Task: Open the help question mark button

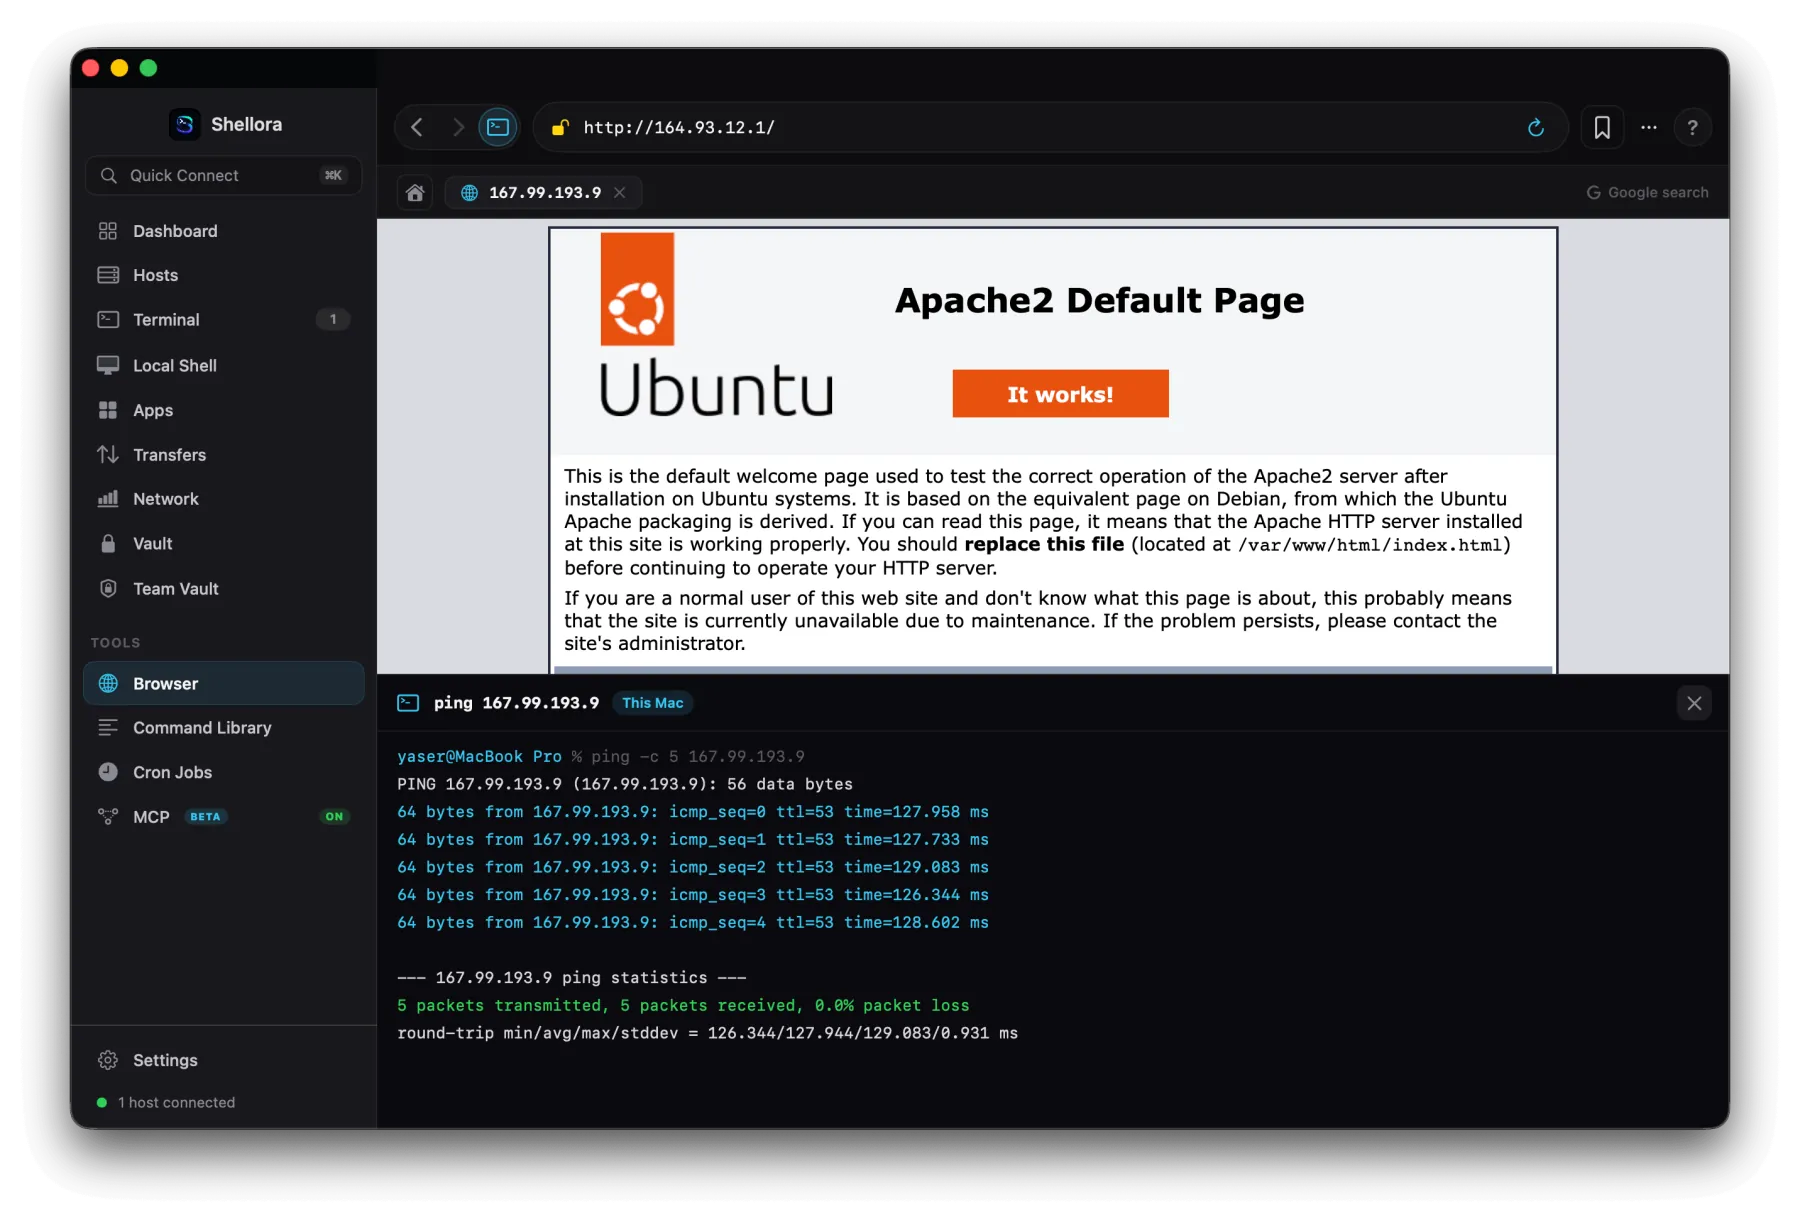Action: pyautogui.click(x=1692, y=127)
